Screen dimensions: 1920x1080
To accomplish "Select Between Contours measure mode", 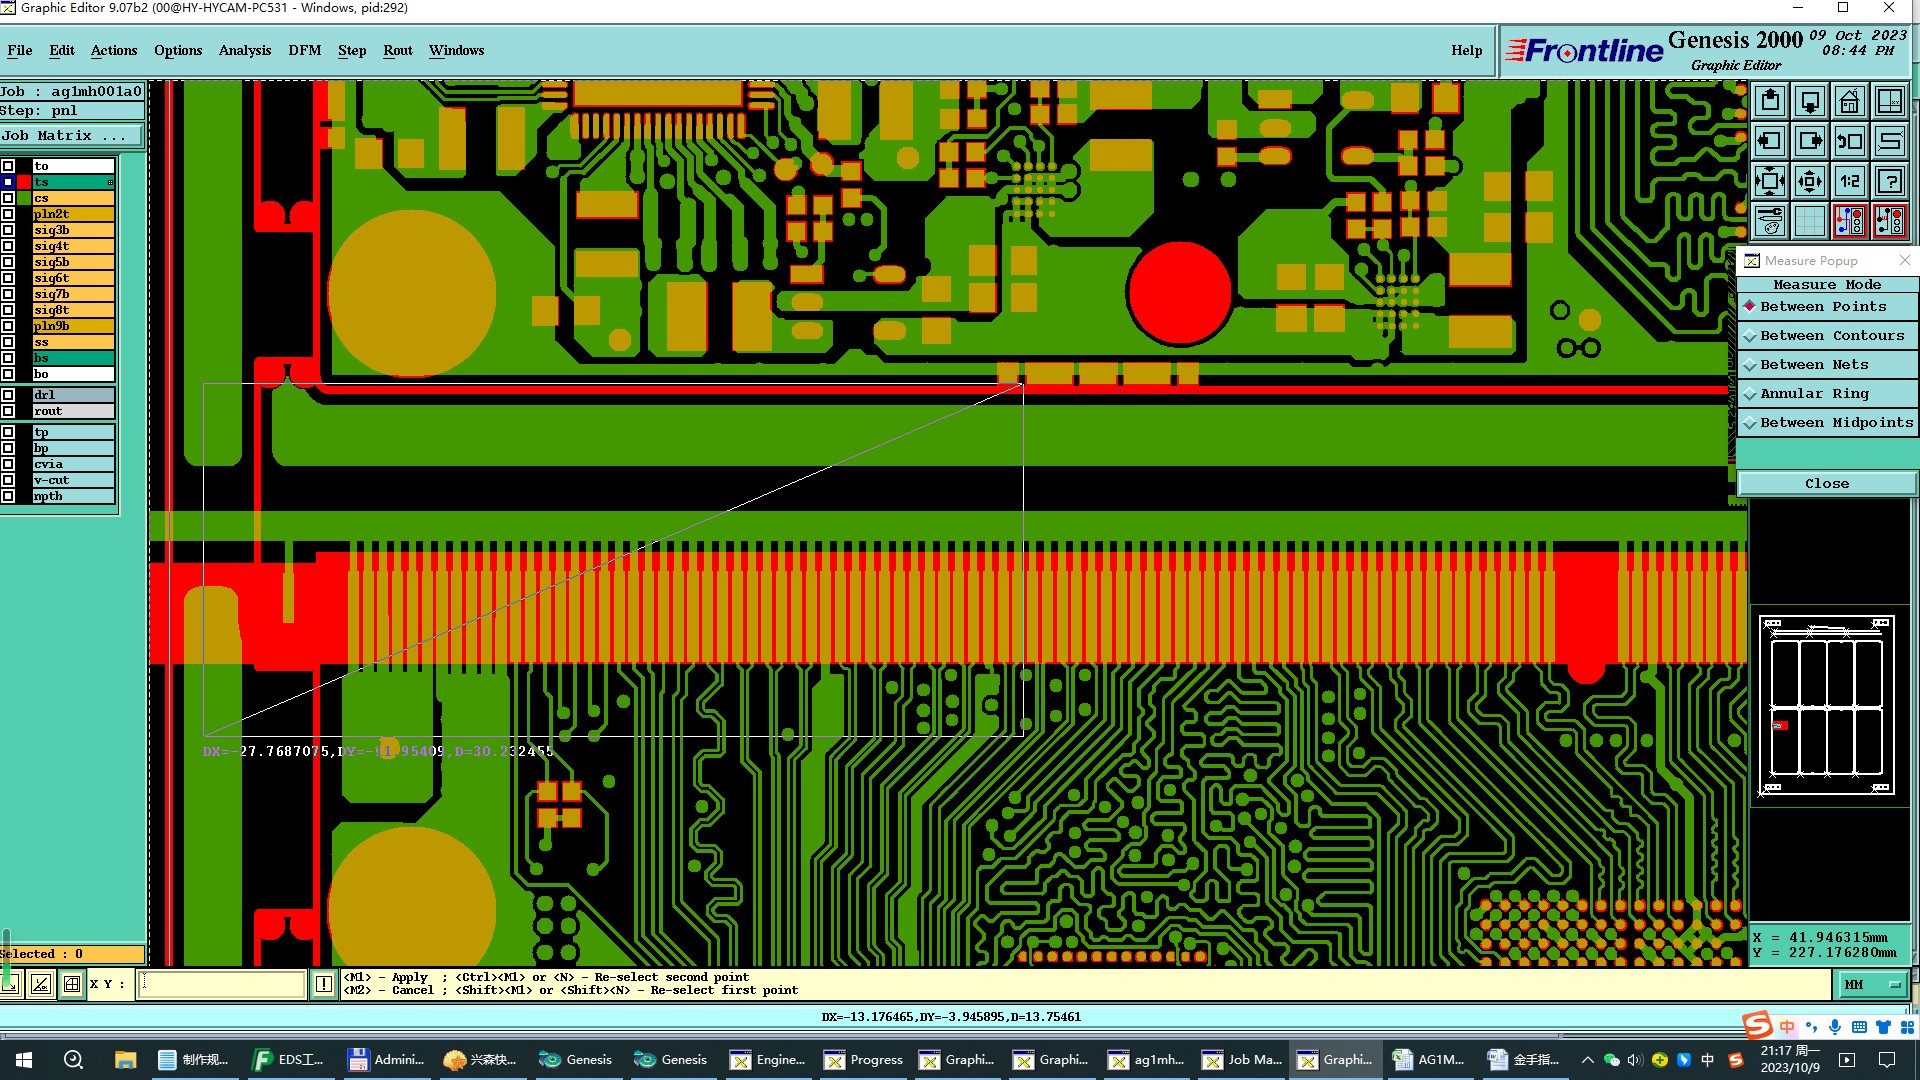I will click(x=1831, y=336).
